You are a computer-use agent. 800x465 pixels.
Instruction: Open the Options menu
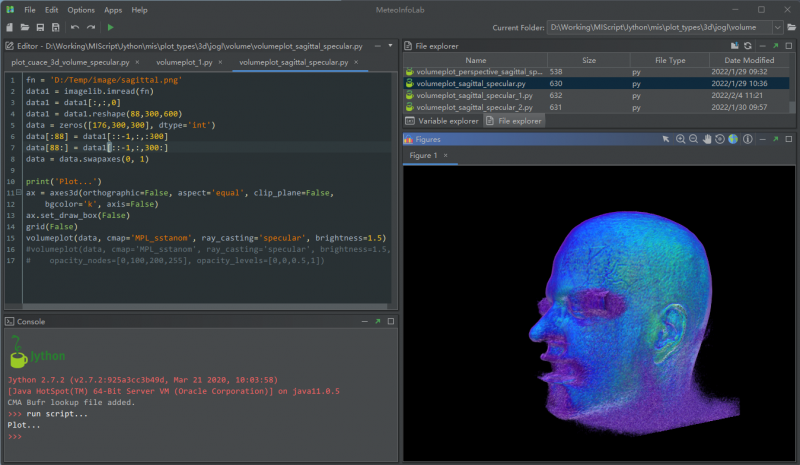click(81, 9)
